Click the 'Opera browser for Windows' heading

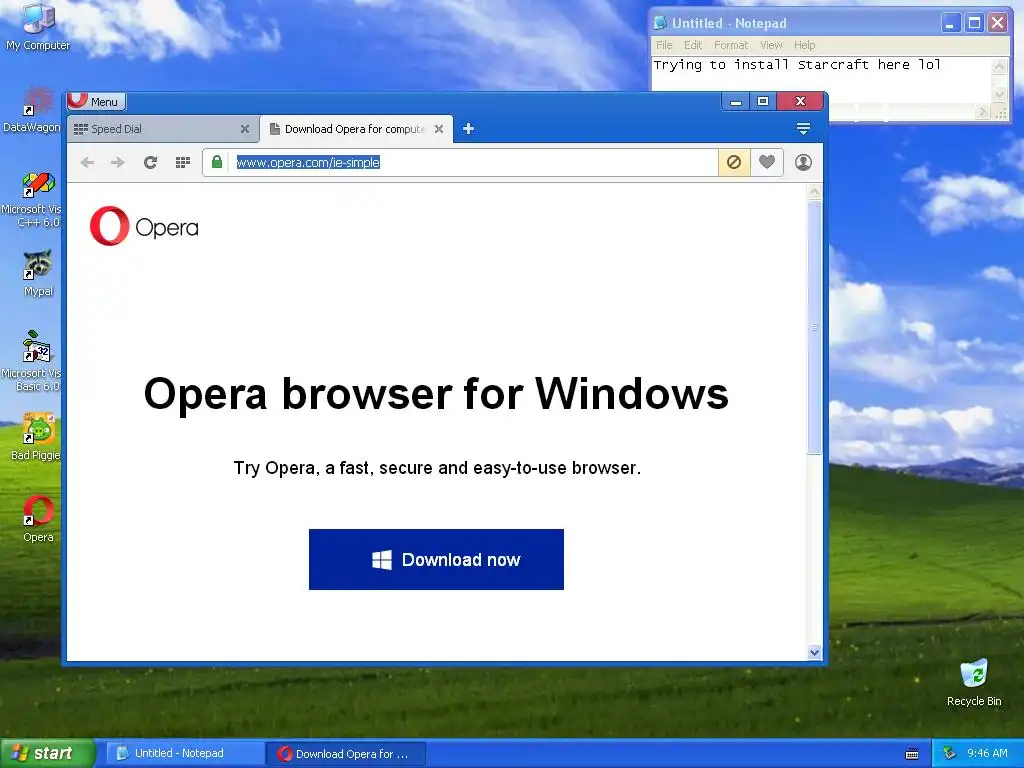(436, 394)
